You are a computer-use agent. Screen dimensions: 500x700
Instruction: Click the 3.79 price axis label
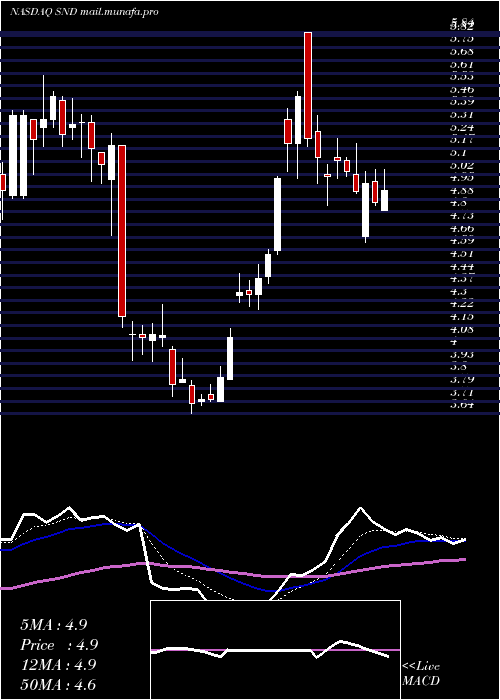pos(462,380)
